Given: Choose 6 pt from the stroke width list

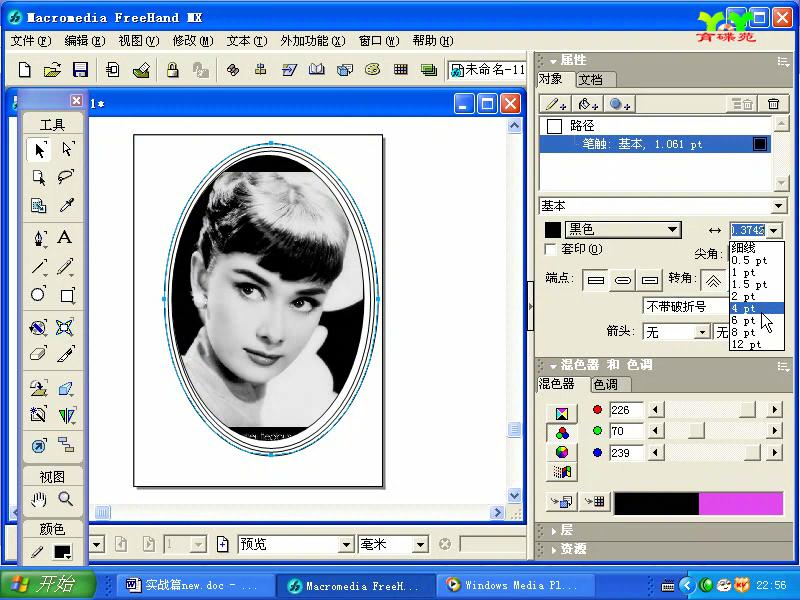Looking at the screenshot, I should pos(757,321).
